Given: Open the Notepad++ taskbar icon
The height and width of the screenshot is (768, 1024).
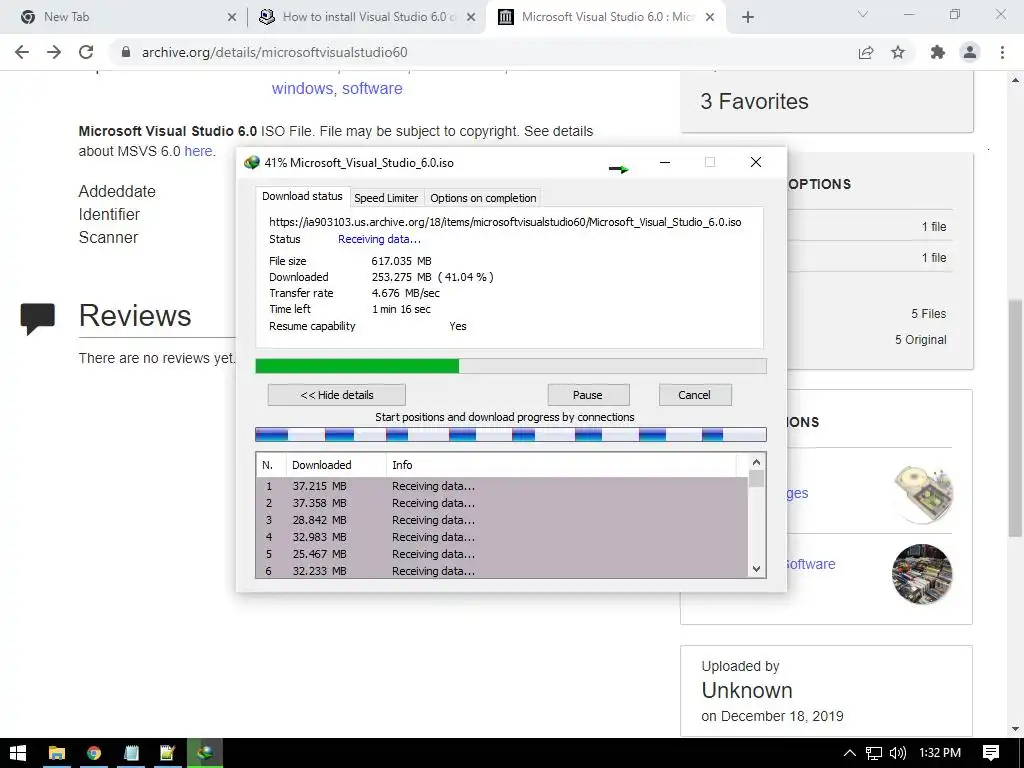Looking at the screenshot, I should coord(168,753).
